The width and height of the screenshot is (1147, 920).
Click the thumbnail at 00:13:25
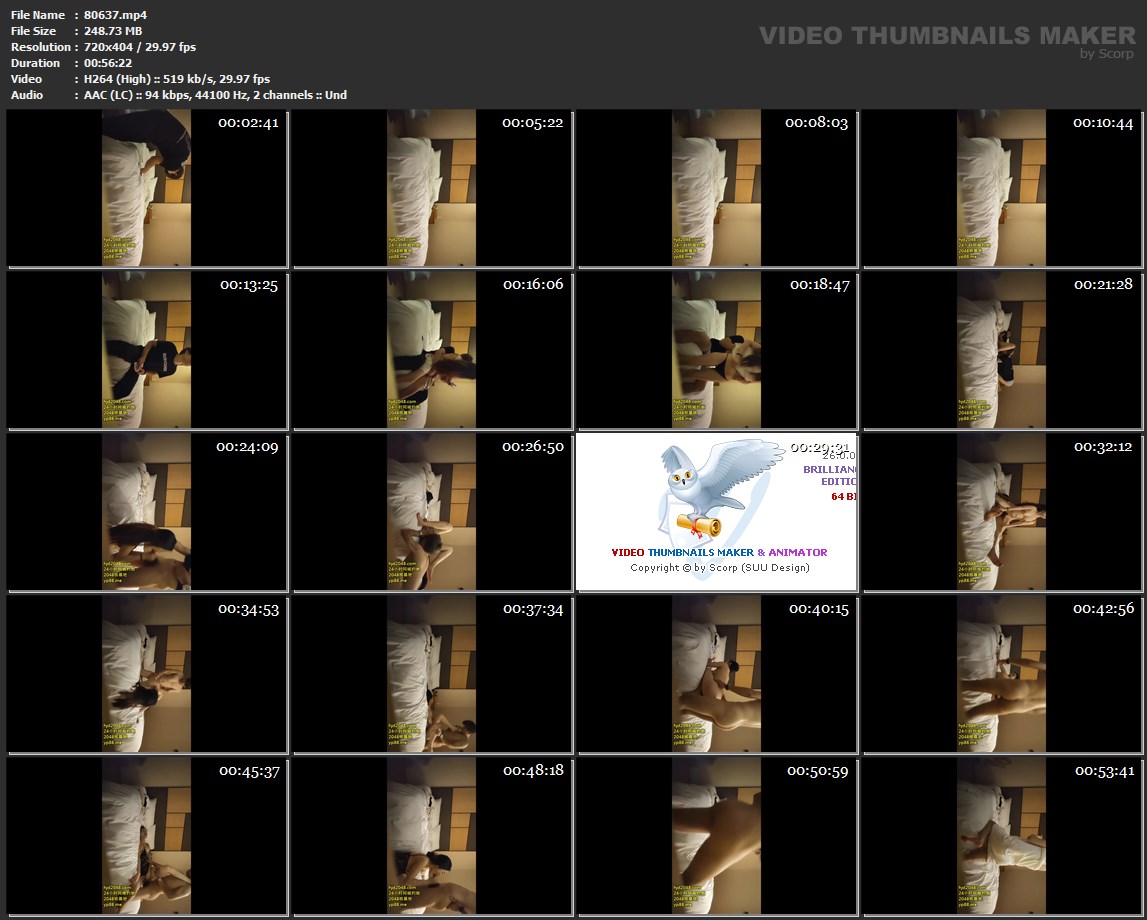pos(146,350)
